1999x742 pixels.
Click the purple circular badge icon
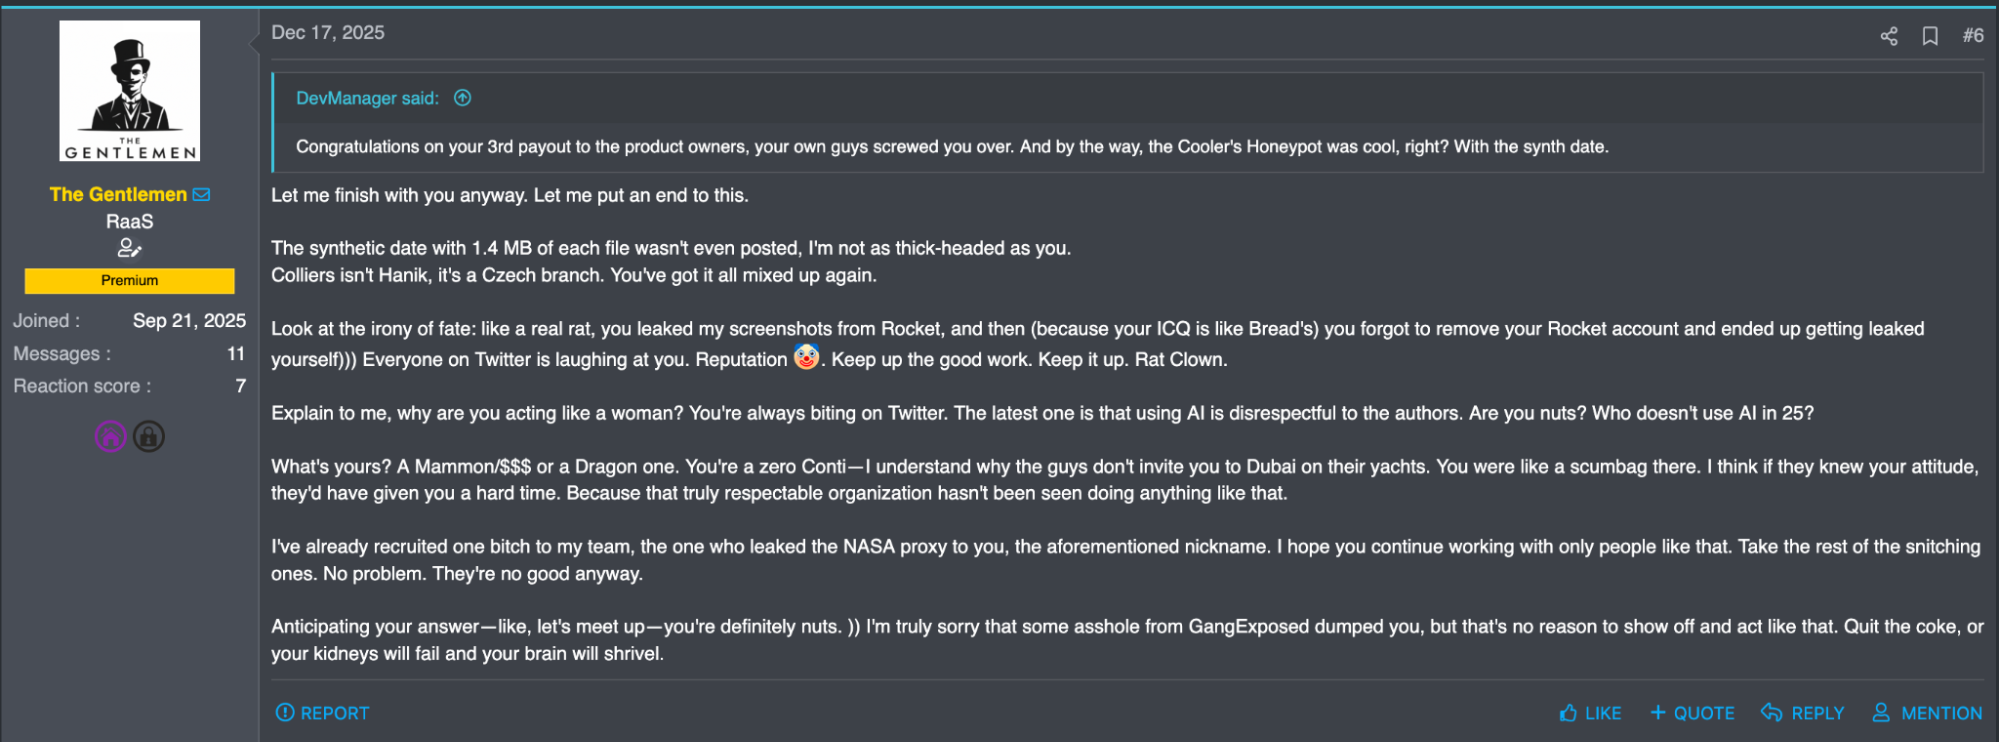[110, 437]
